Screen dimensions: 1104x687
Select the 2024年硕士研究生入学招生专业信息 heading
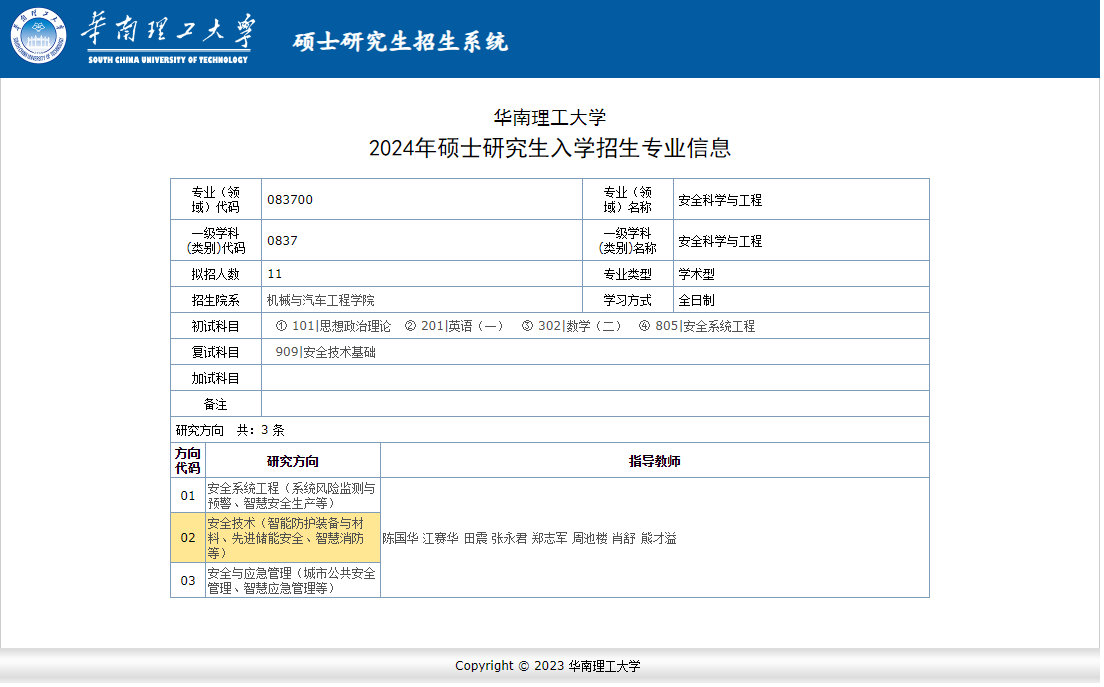[x=550, y=148]
